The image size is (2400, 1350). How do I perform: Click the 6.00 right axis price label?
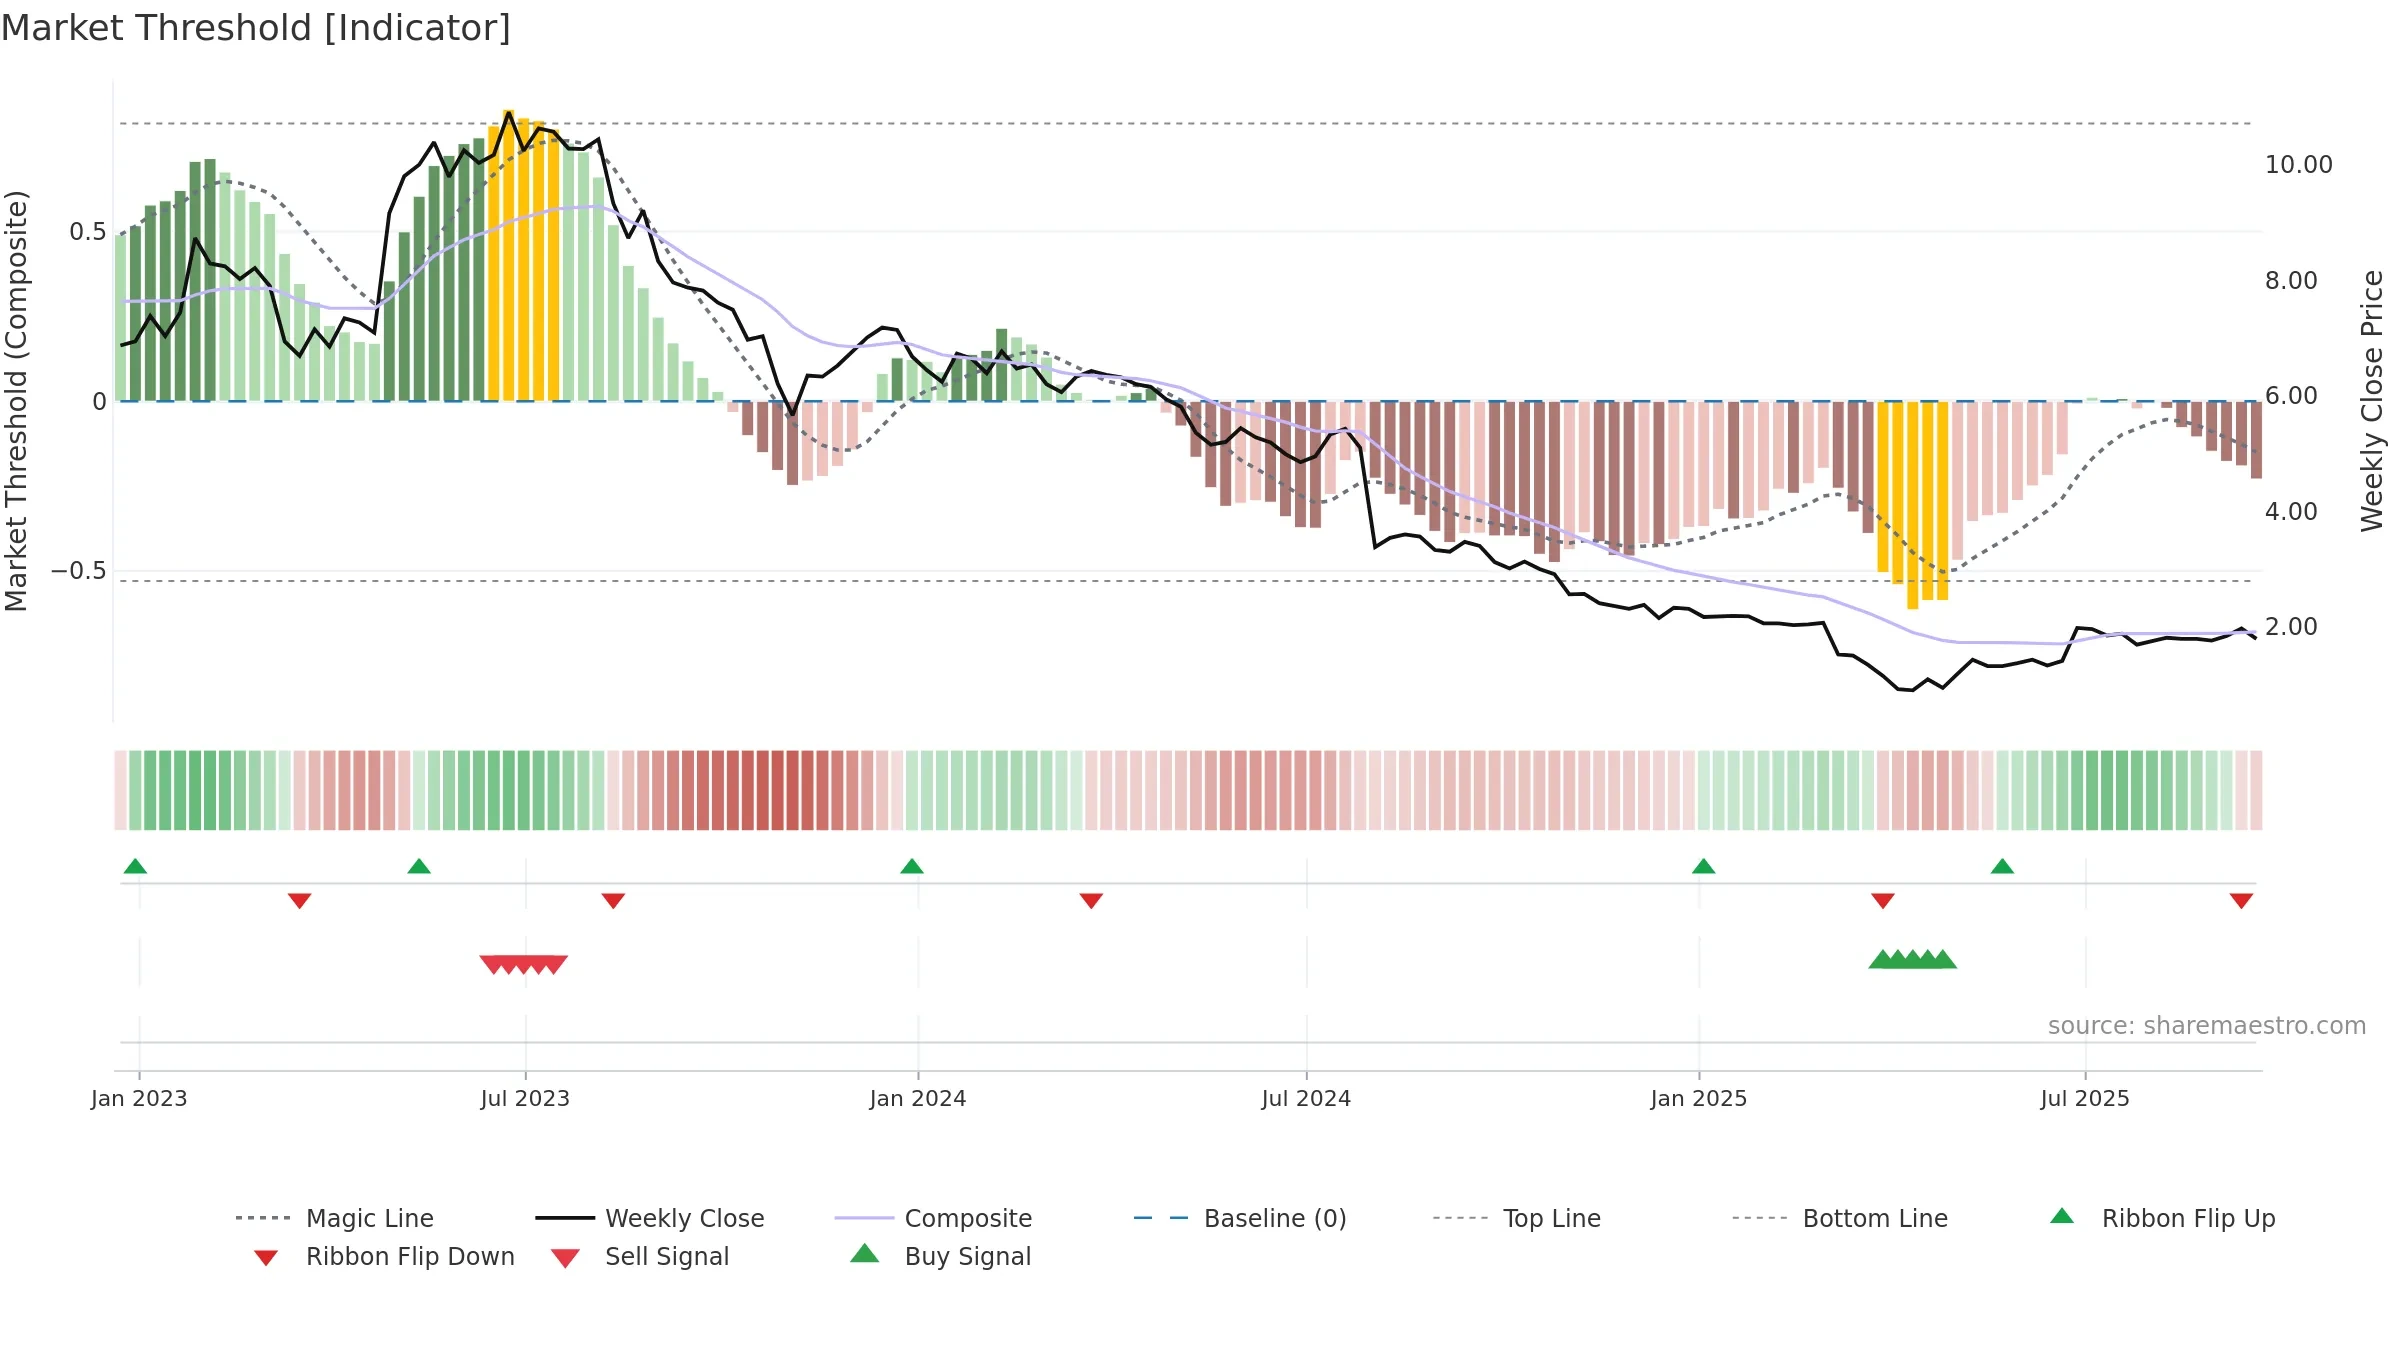(2291, 396)
